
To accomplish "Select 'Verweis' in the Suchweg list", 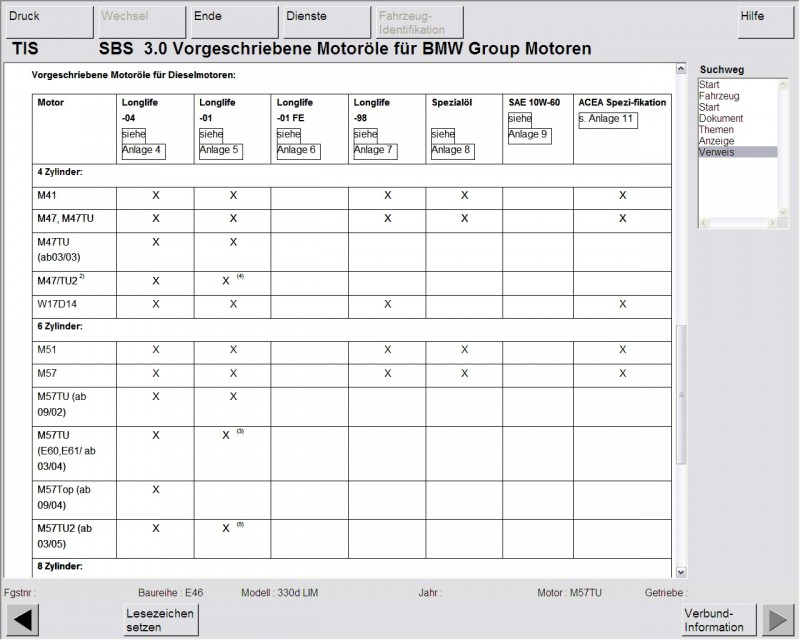I will tap(738, 152).
